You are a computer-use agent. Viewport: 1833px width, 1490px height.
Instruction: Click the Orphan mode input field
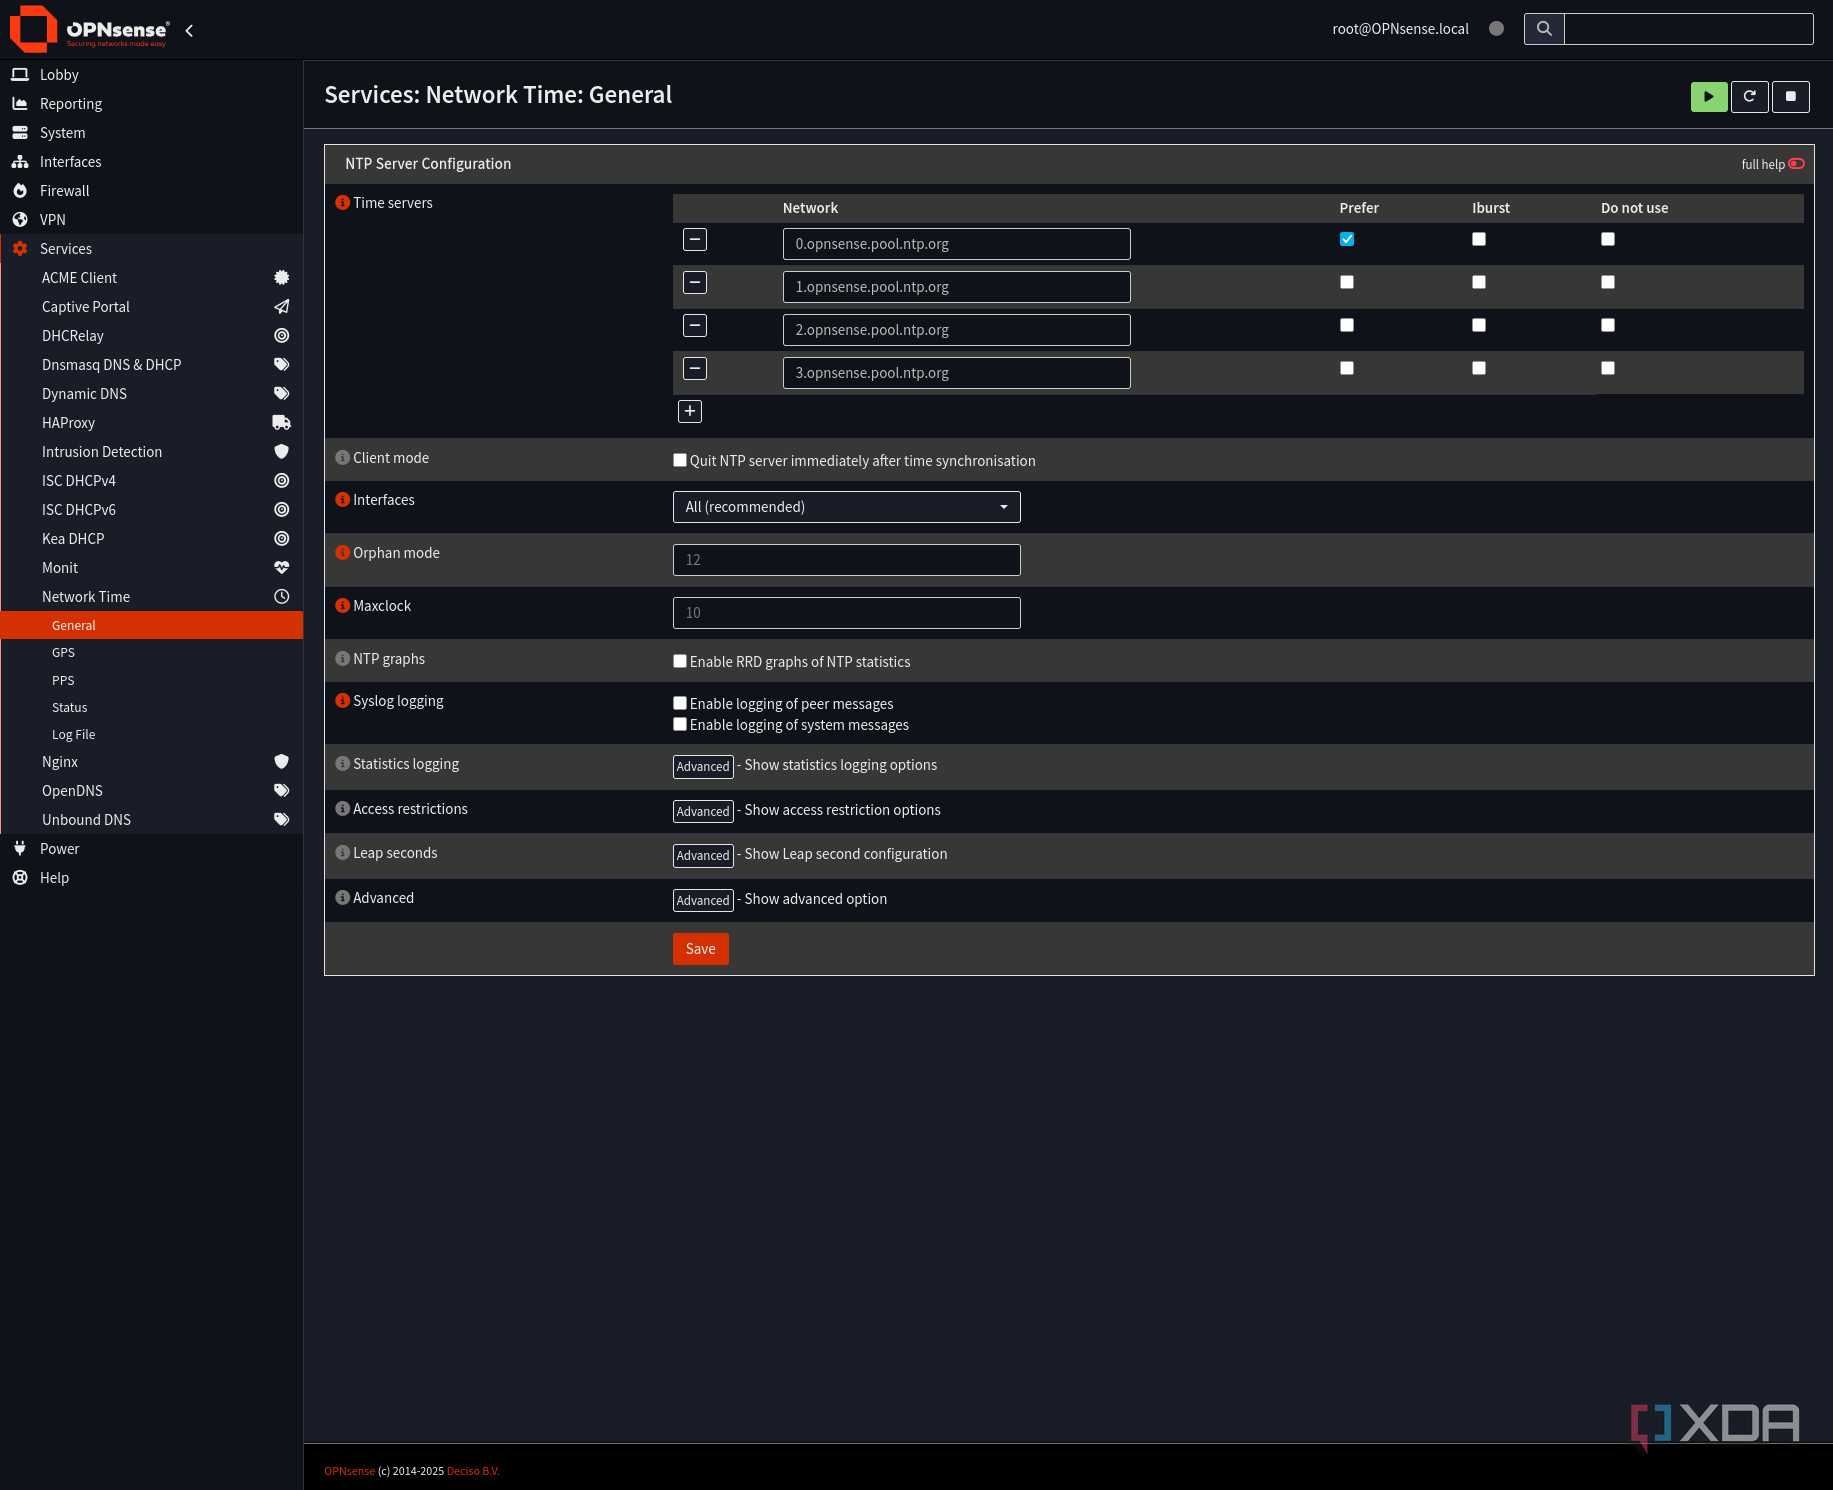click(847, 560)
